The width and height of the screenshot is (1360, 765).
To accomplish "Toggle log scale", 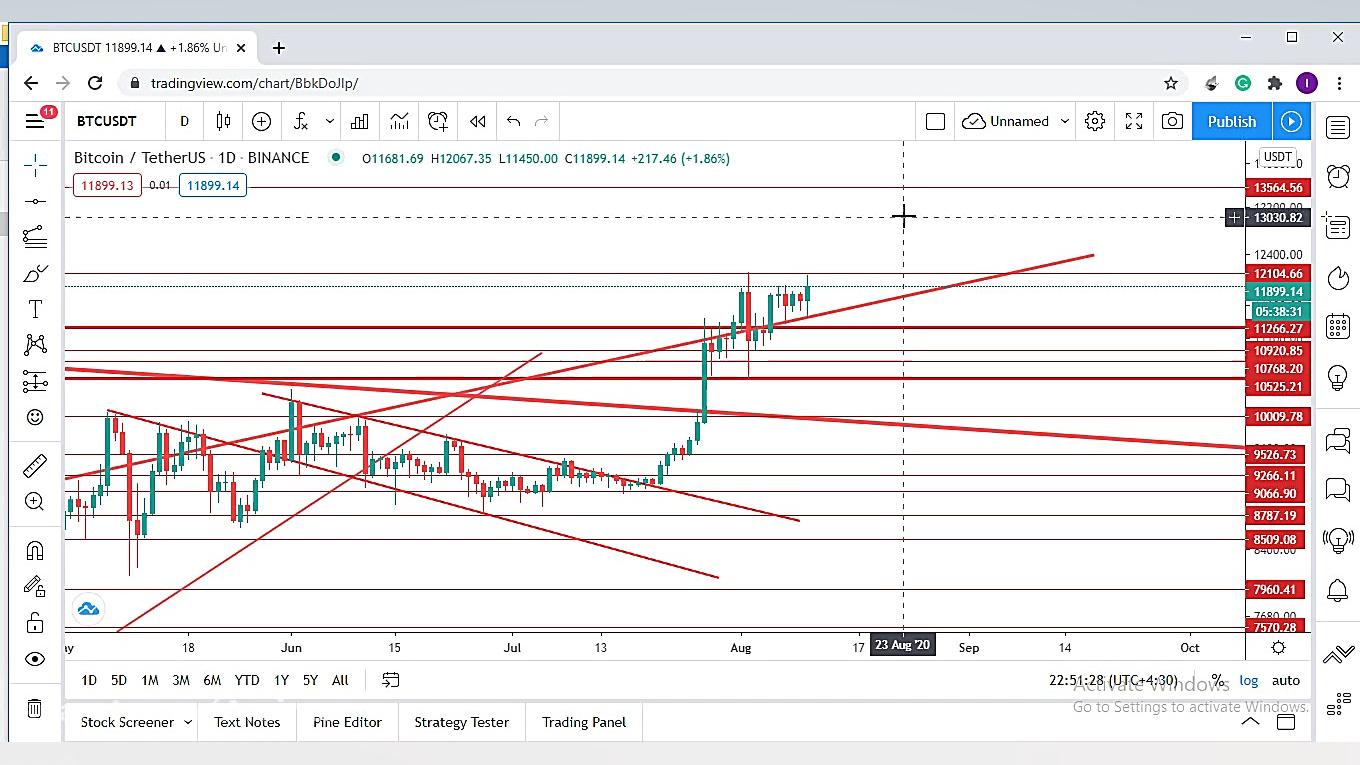I will click(x=1249, y=680).
